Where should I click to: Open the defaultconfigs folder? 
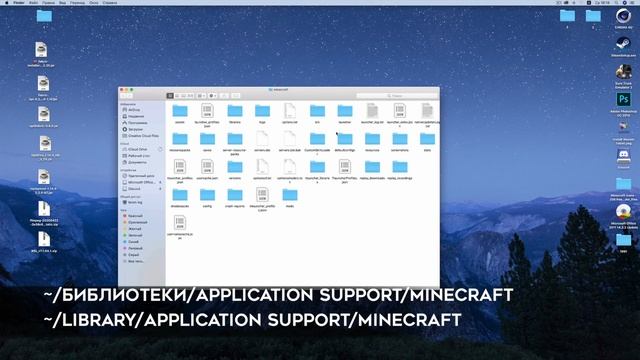coord(345,139)
